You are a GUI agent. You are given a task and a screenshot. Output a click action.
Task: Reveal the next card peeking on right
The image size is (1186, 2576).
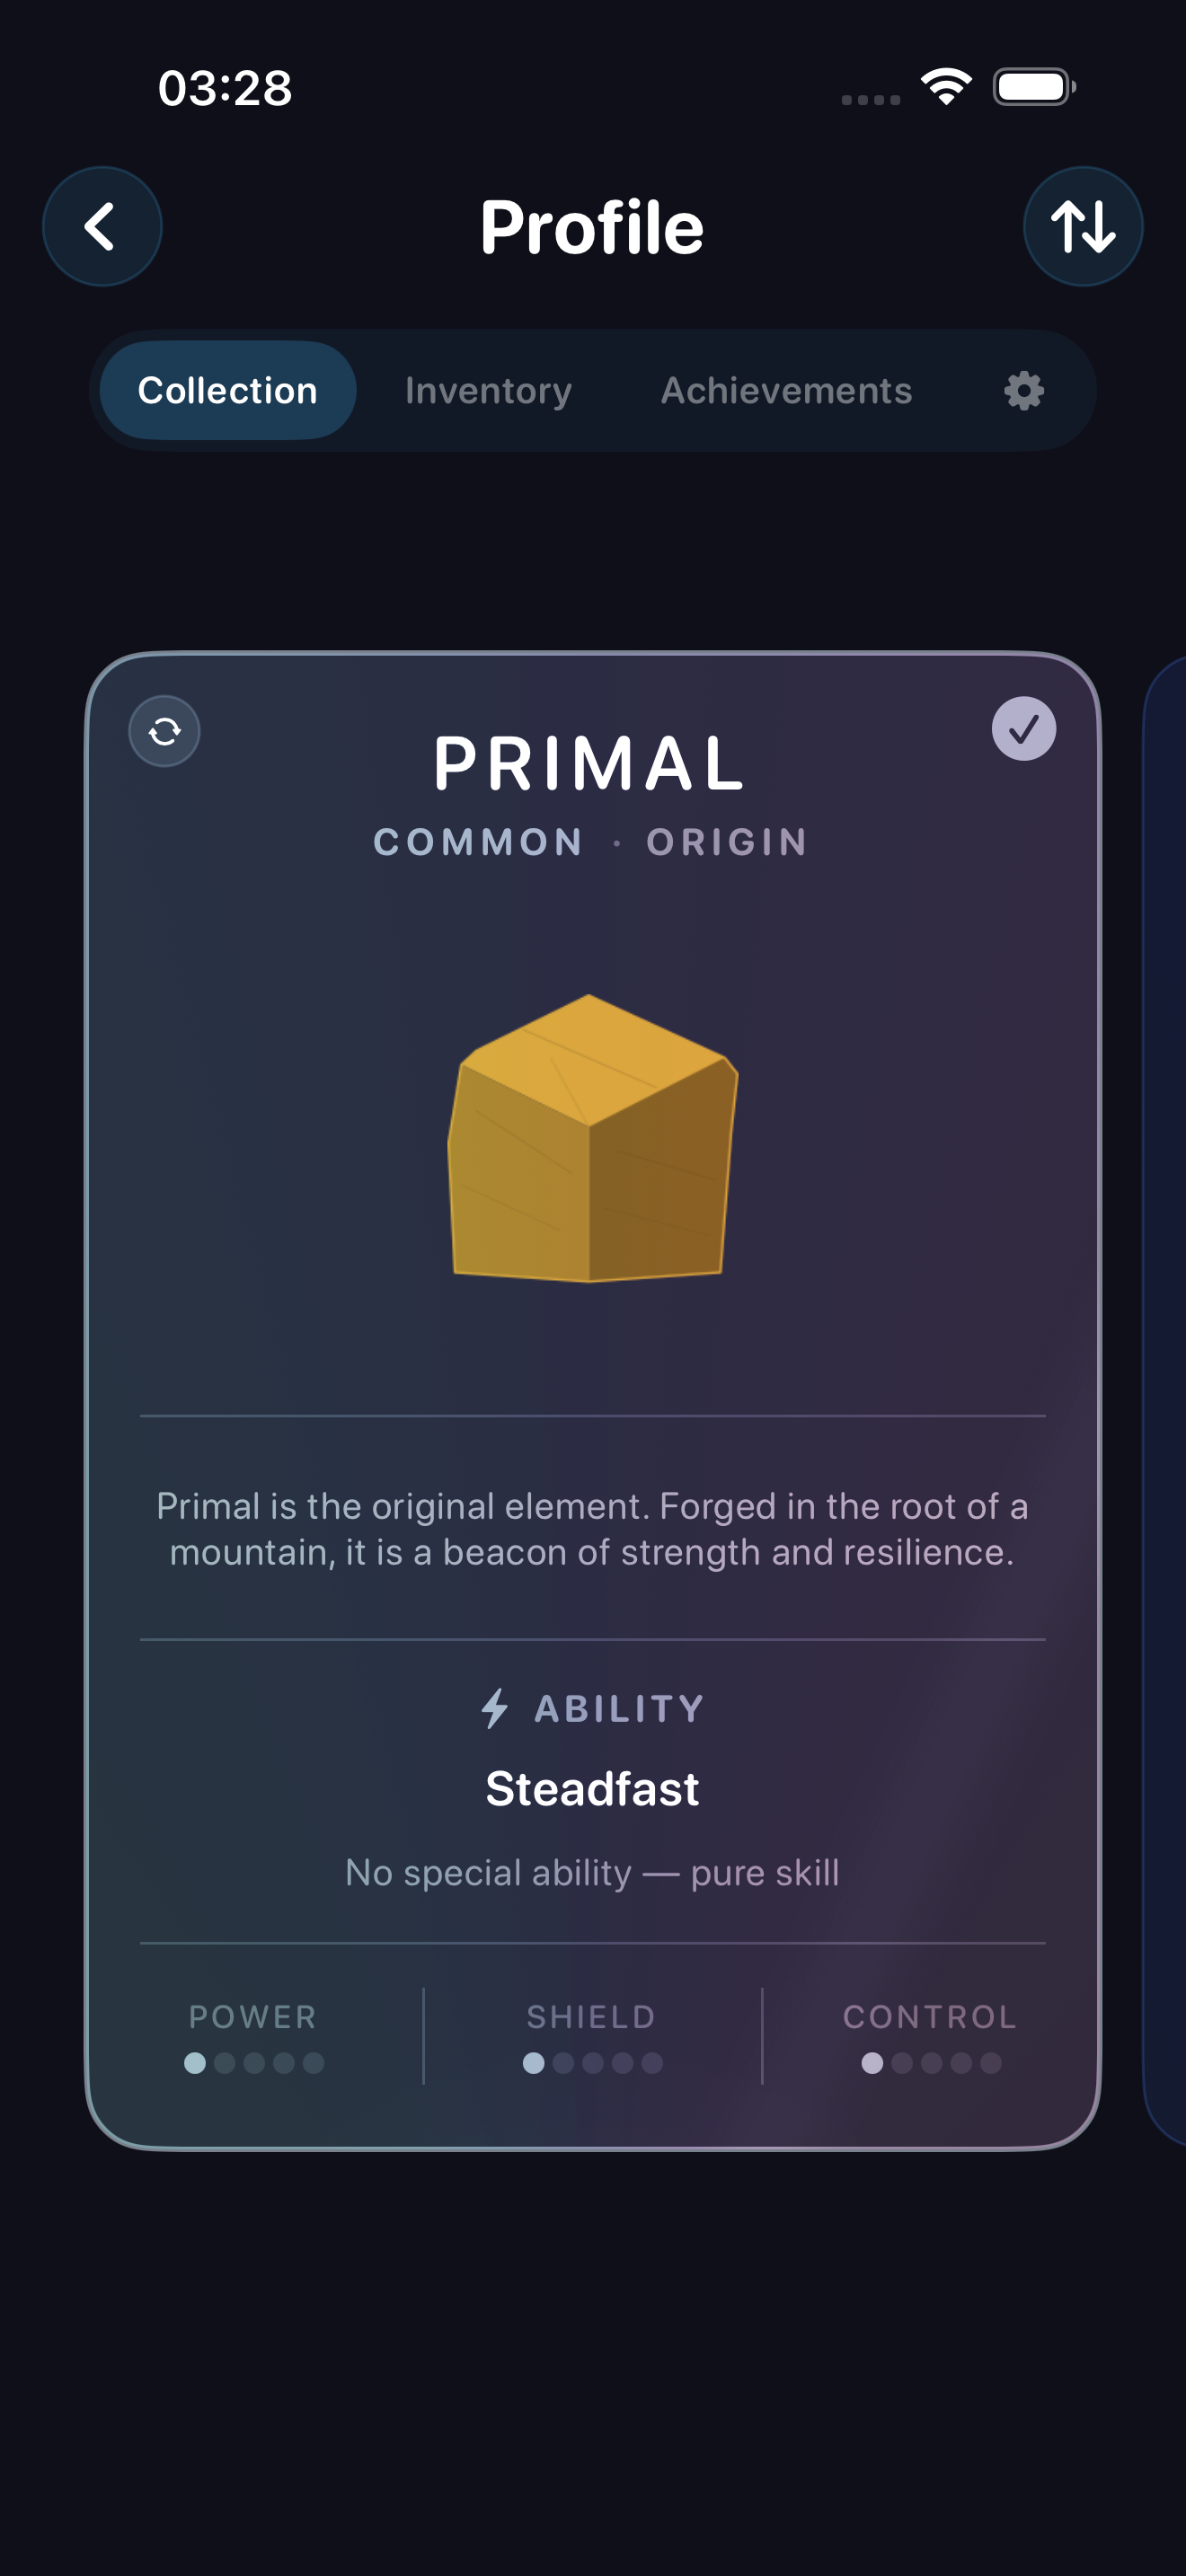point(1165,1400)
